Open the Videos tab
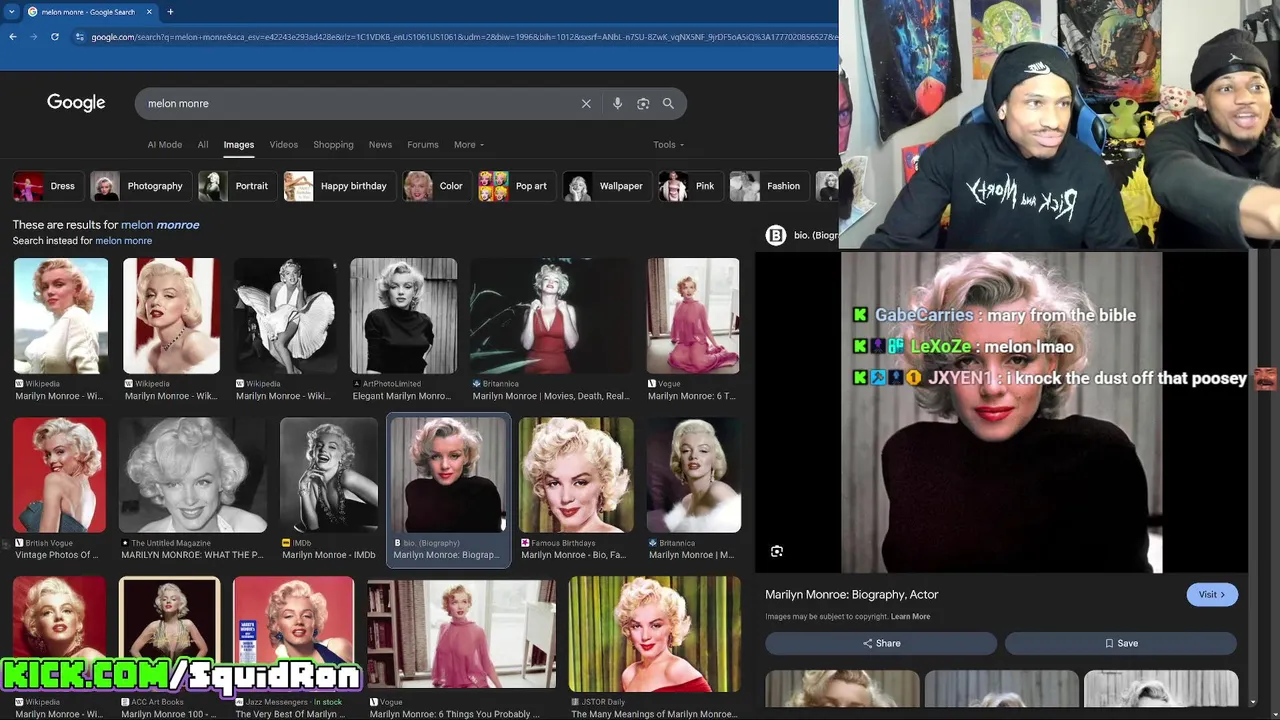The image size is (1280, 720). point(284,145)
